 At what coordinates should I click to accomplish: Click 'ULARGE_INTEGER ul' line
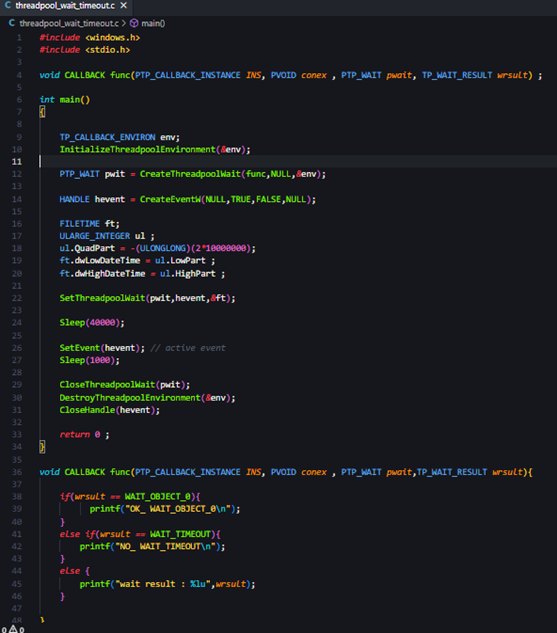(107, 236)
